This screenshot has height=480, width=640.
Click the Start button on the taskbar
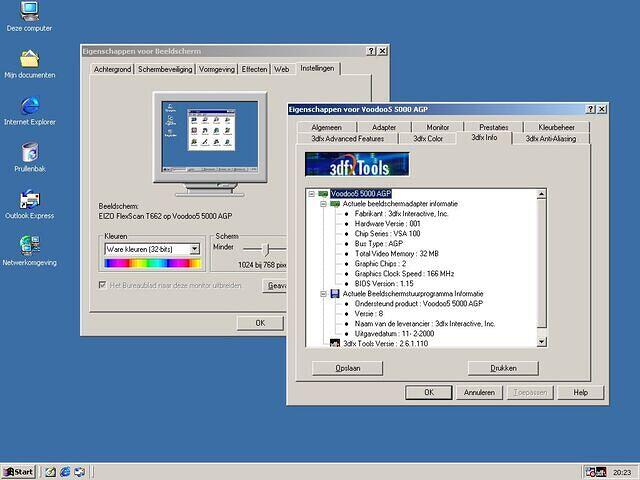pos(19,472)
